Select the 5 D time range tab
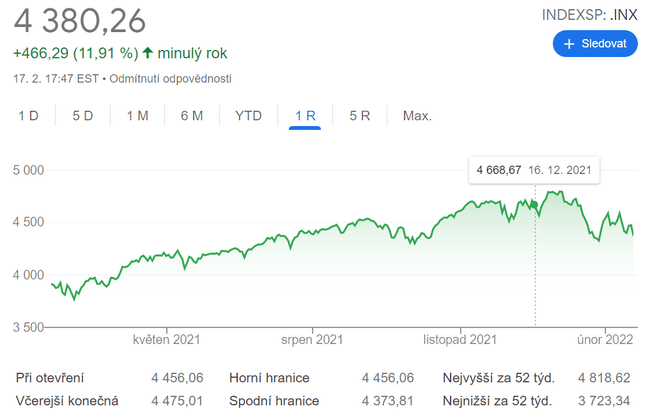 pos(82,116)
